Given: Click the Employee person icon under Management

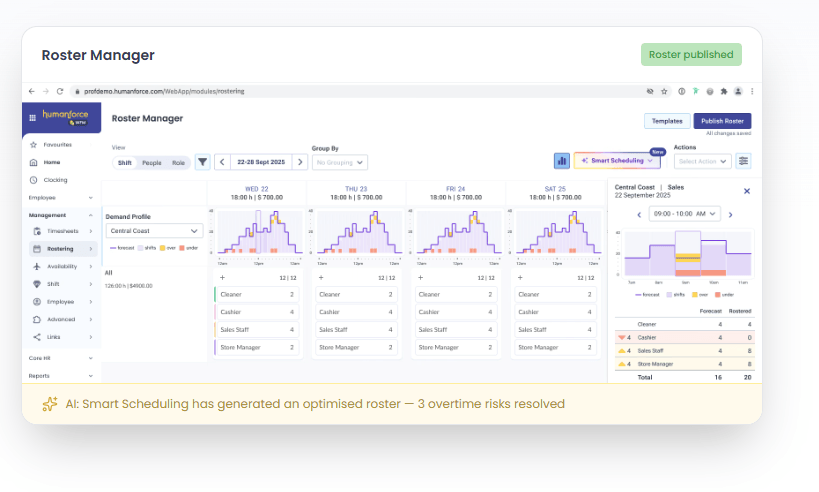Looking at the screenshot, I should pos(37,302).
